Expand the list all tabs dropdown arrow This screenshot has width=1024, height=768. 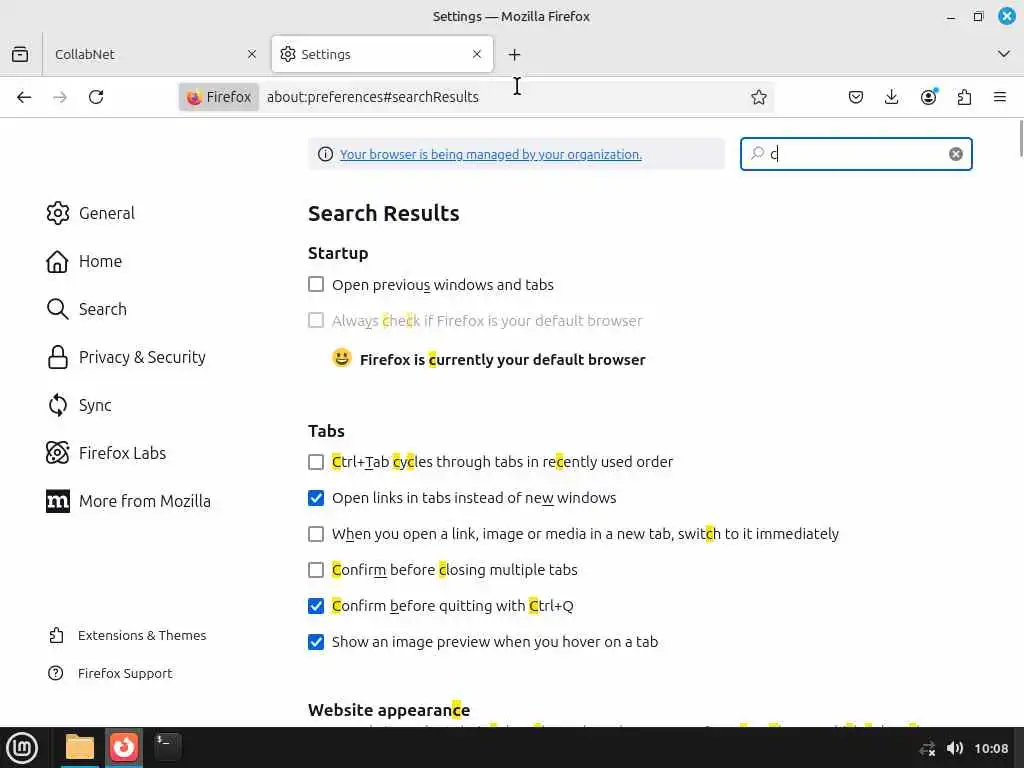coord(1004,54)
